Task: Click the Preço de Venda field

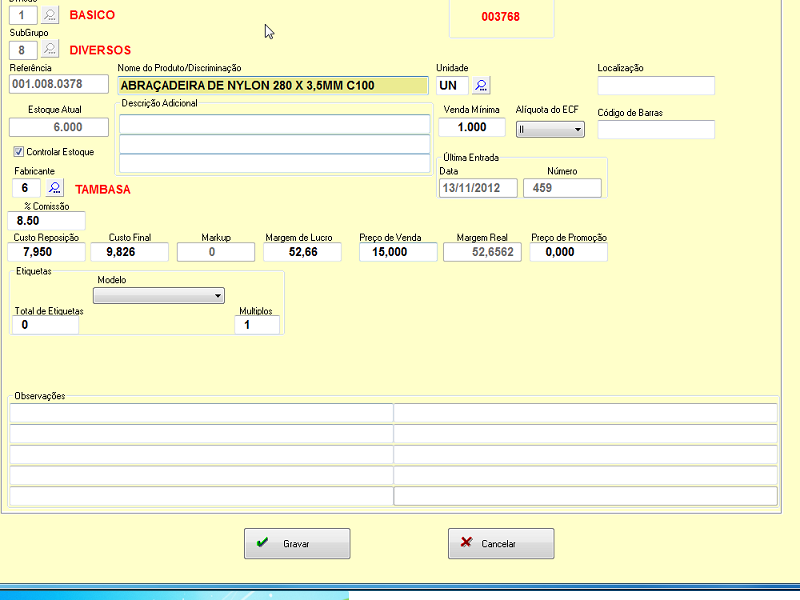Action: (398, 252)
